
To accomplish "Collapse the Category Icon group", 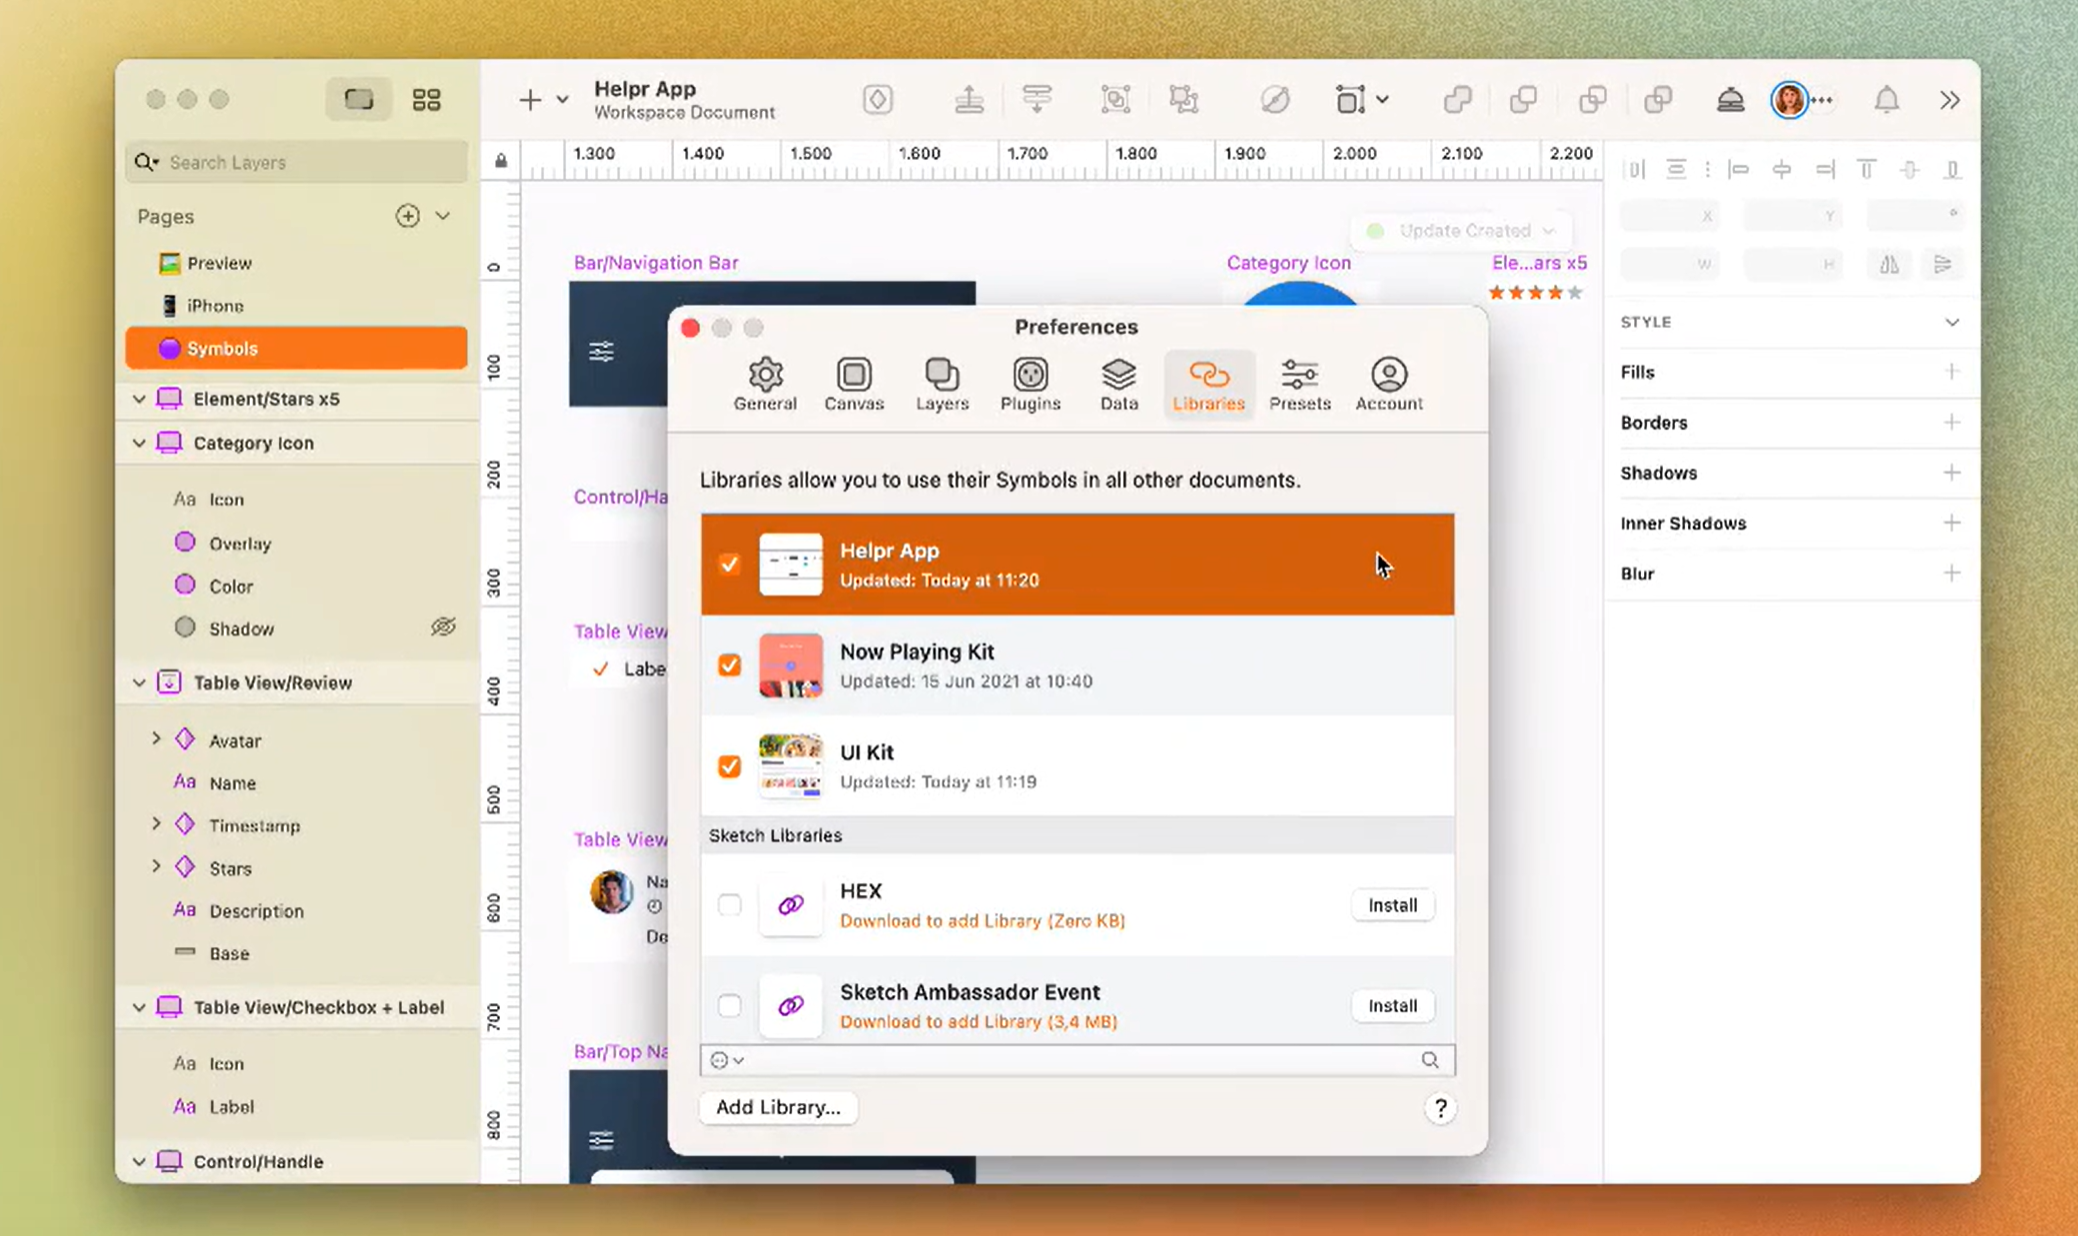I will [x=139, y=443].
